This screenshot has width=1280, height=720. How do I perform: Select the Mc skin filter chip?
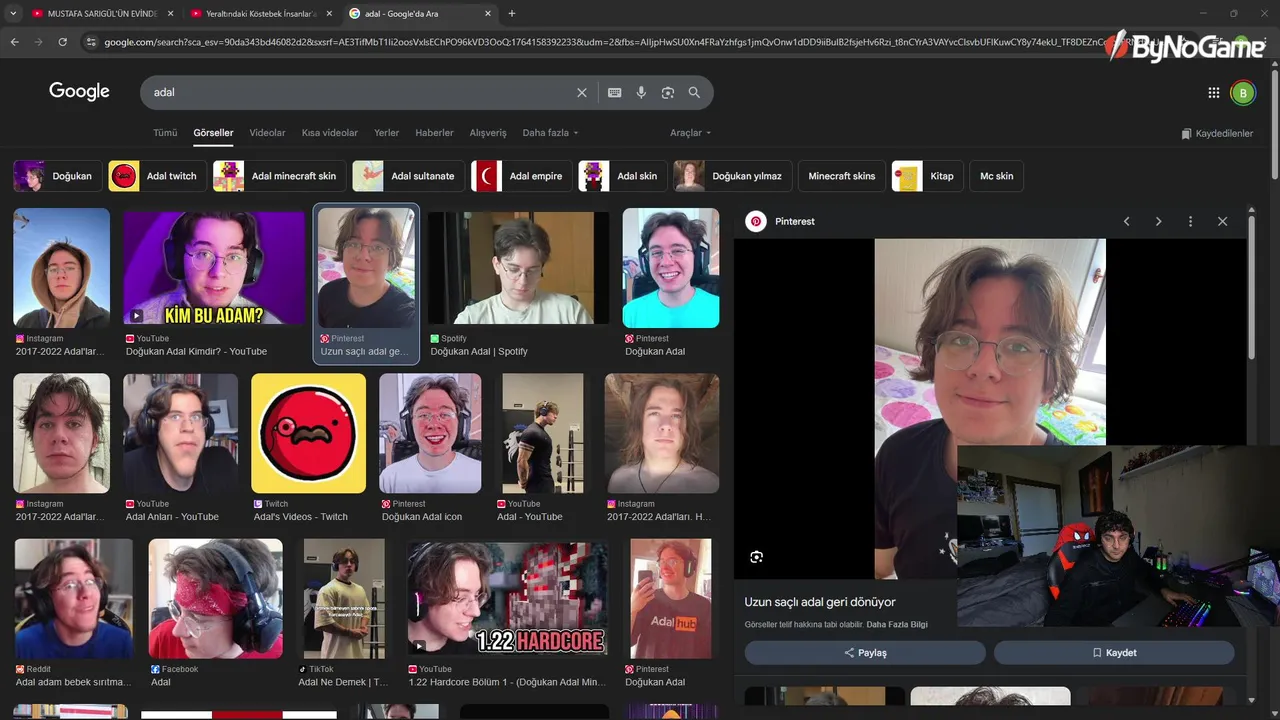[x=996, y=176]
